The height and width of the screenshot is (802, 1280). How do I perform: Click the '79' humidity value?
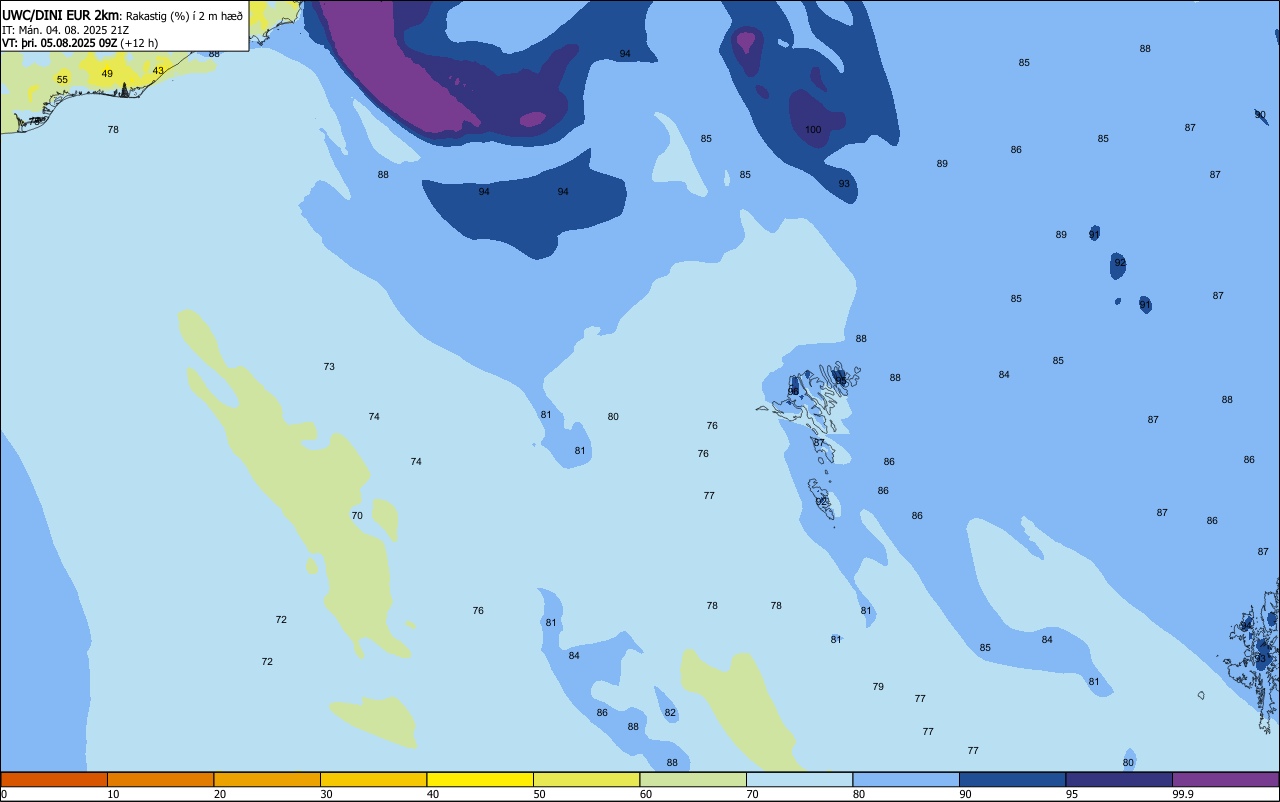(x=878, y=687)
